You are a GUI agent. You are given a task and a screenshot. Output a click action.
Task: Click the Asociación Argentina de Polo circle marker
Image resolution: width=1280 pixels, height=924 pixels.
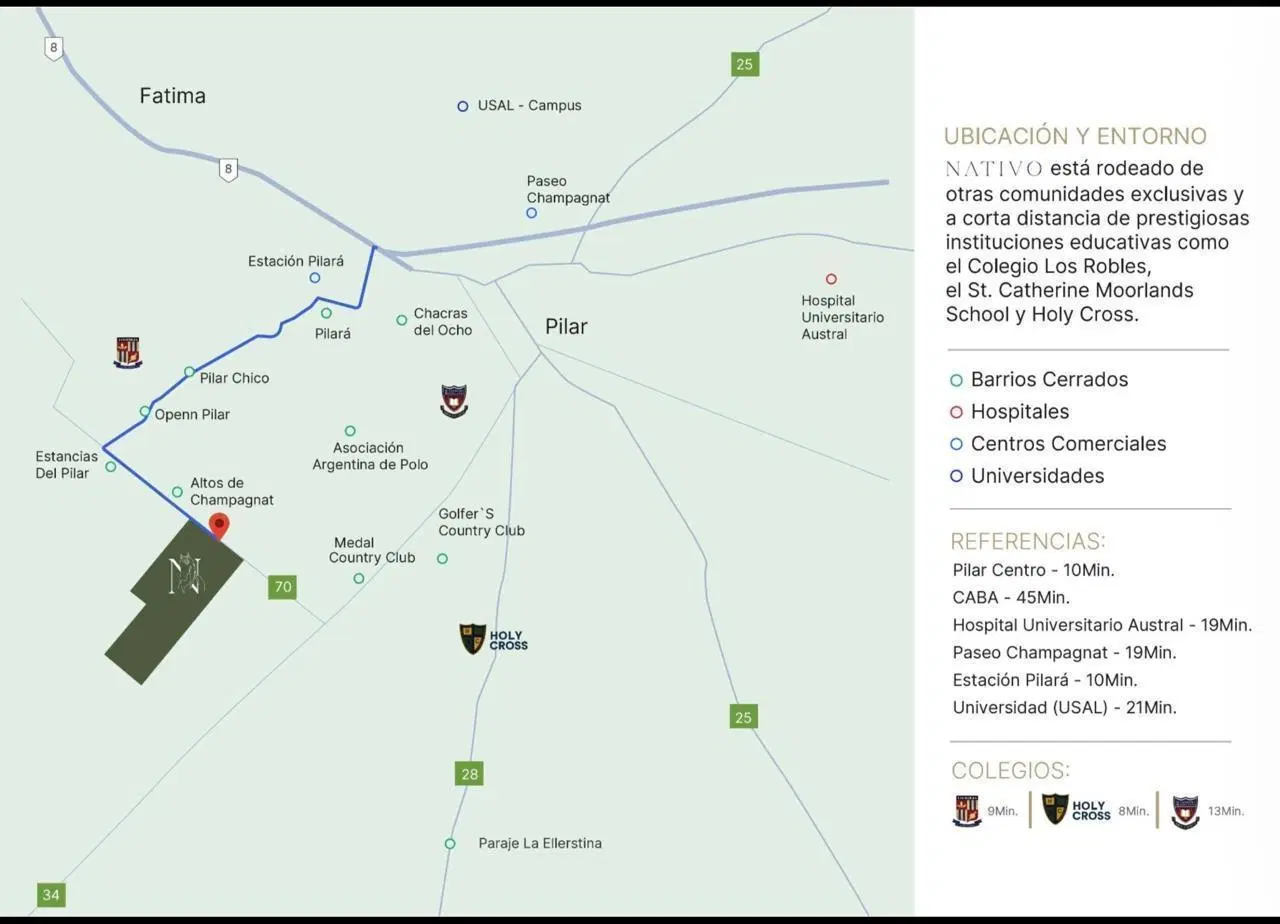click(x=350, y=431)
